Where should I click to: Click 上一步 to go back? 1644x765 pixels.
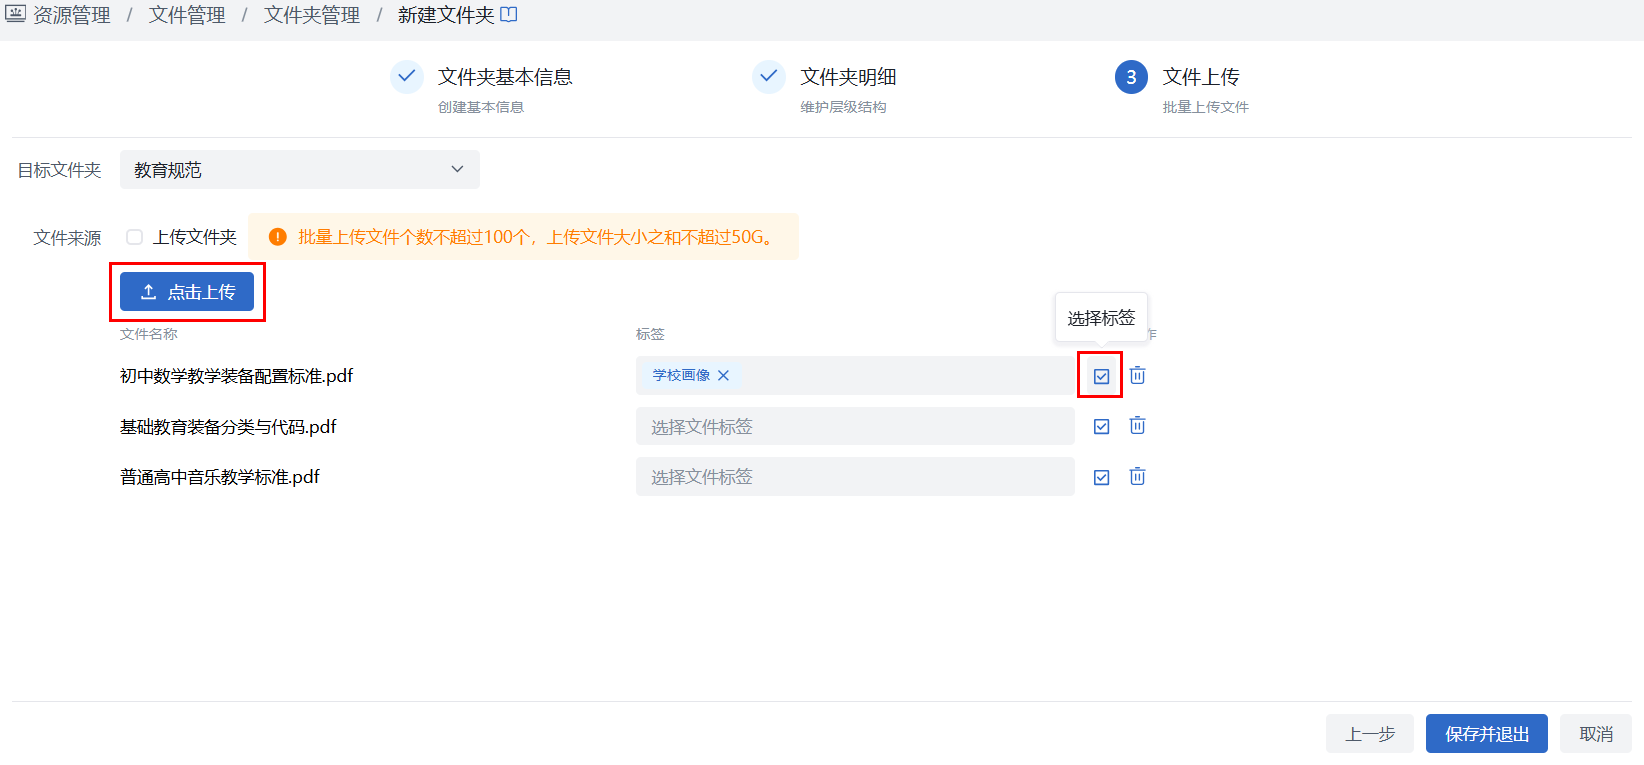pyautogui.click(x=1369, y=734)
